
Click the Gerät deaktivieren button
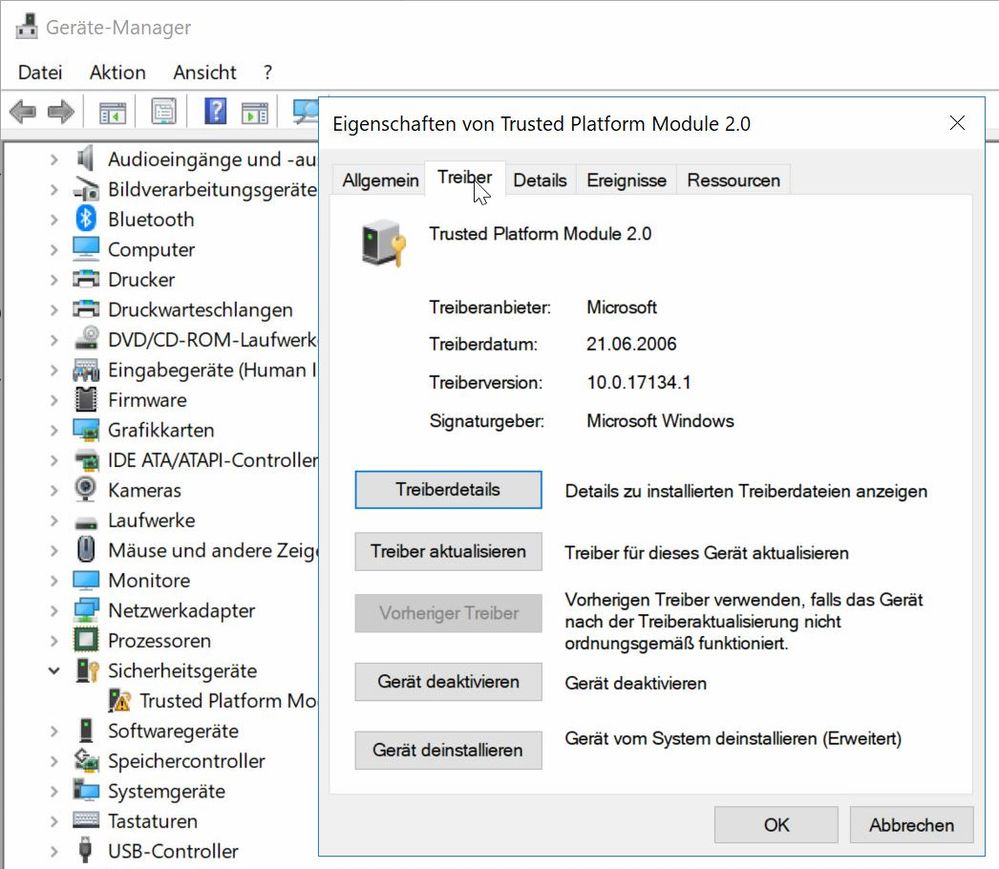tap(448, 682)
